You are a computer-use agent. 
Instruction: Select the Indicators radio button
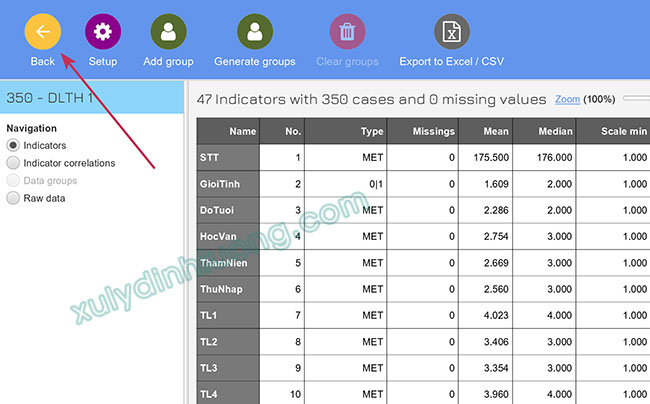13,146
